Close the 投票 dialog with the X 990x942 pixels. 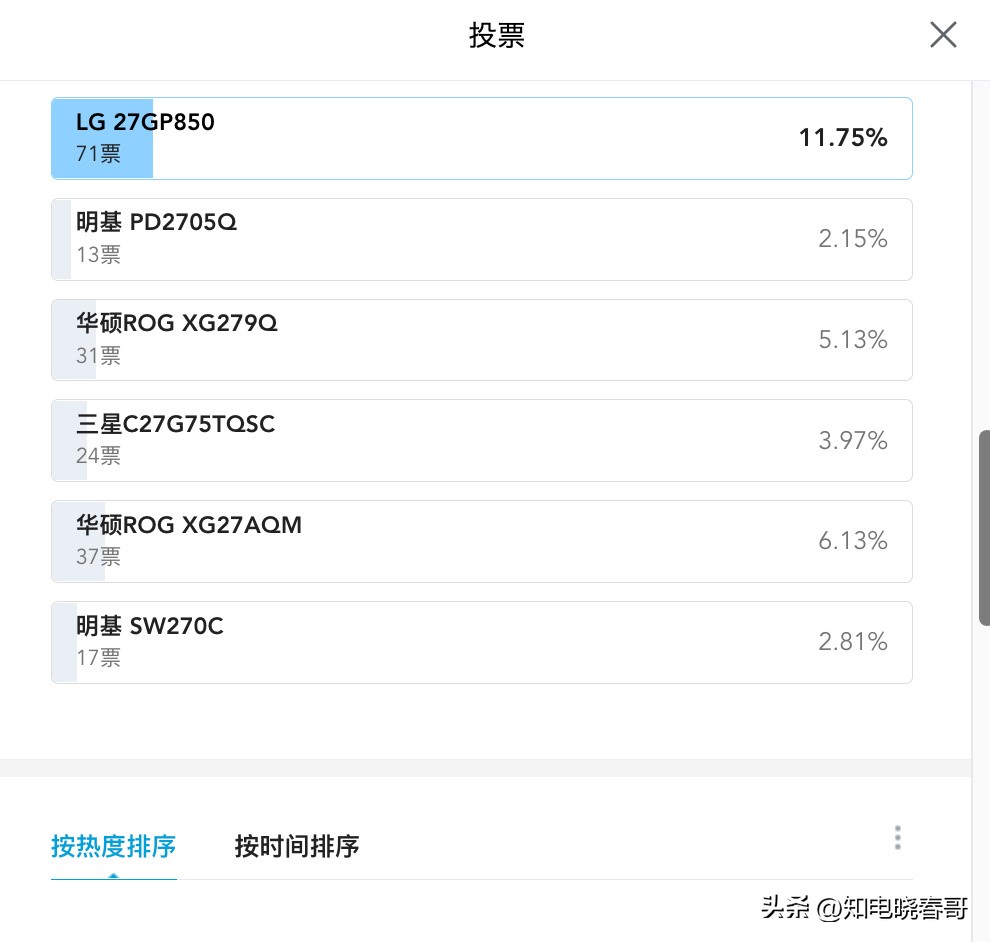coord(943,35)
